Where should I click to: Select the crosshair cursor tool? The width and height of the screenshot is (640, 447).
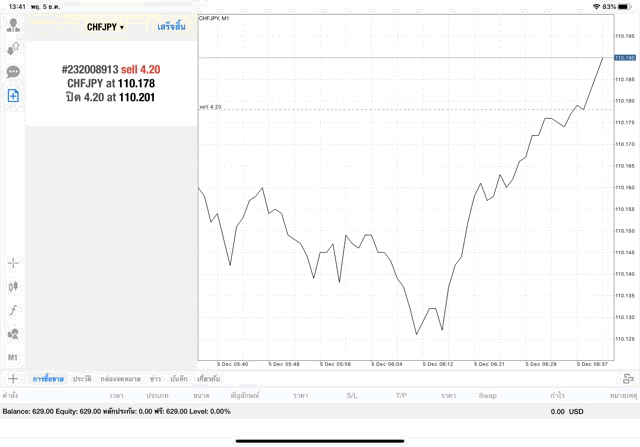[x=13, y=263]
